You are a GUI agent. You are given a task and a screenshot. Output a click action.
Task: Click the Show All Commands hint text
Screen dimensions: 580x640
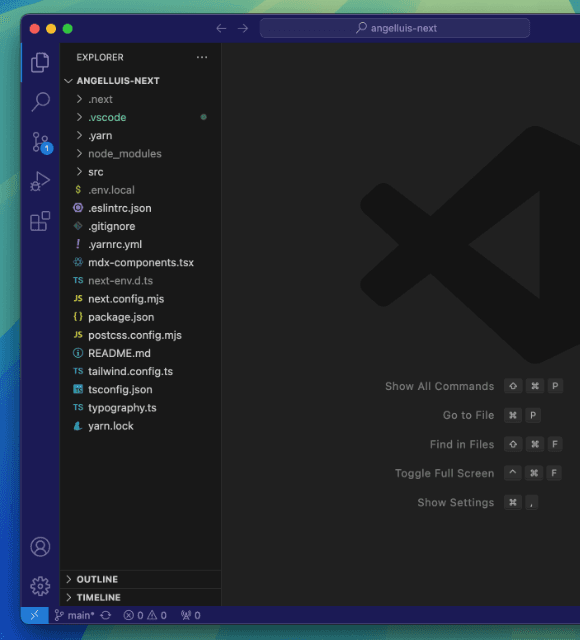pyautogui.click(x=440, y=386)
